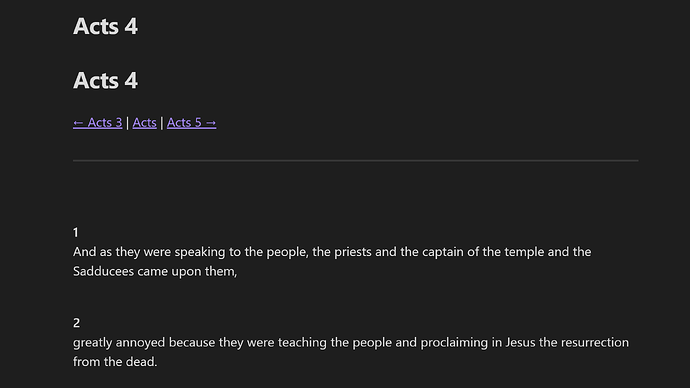Open the Acts book index link
Viewport: 690px width, 388px height.
[x=144, y=123]
